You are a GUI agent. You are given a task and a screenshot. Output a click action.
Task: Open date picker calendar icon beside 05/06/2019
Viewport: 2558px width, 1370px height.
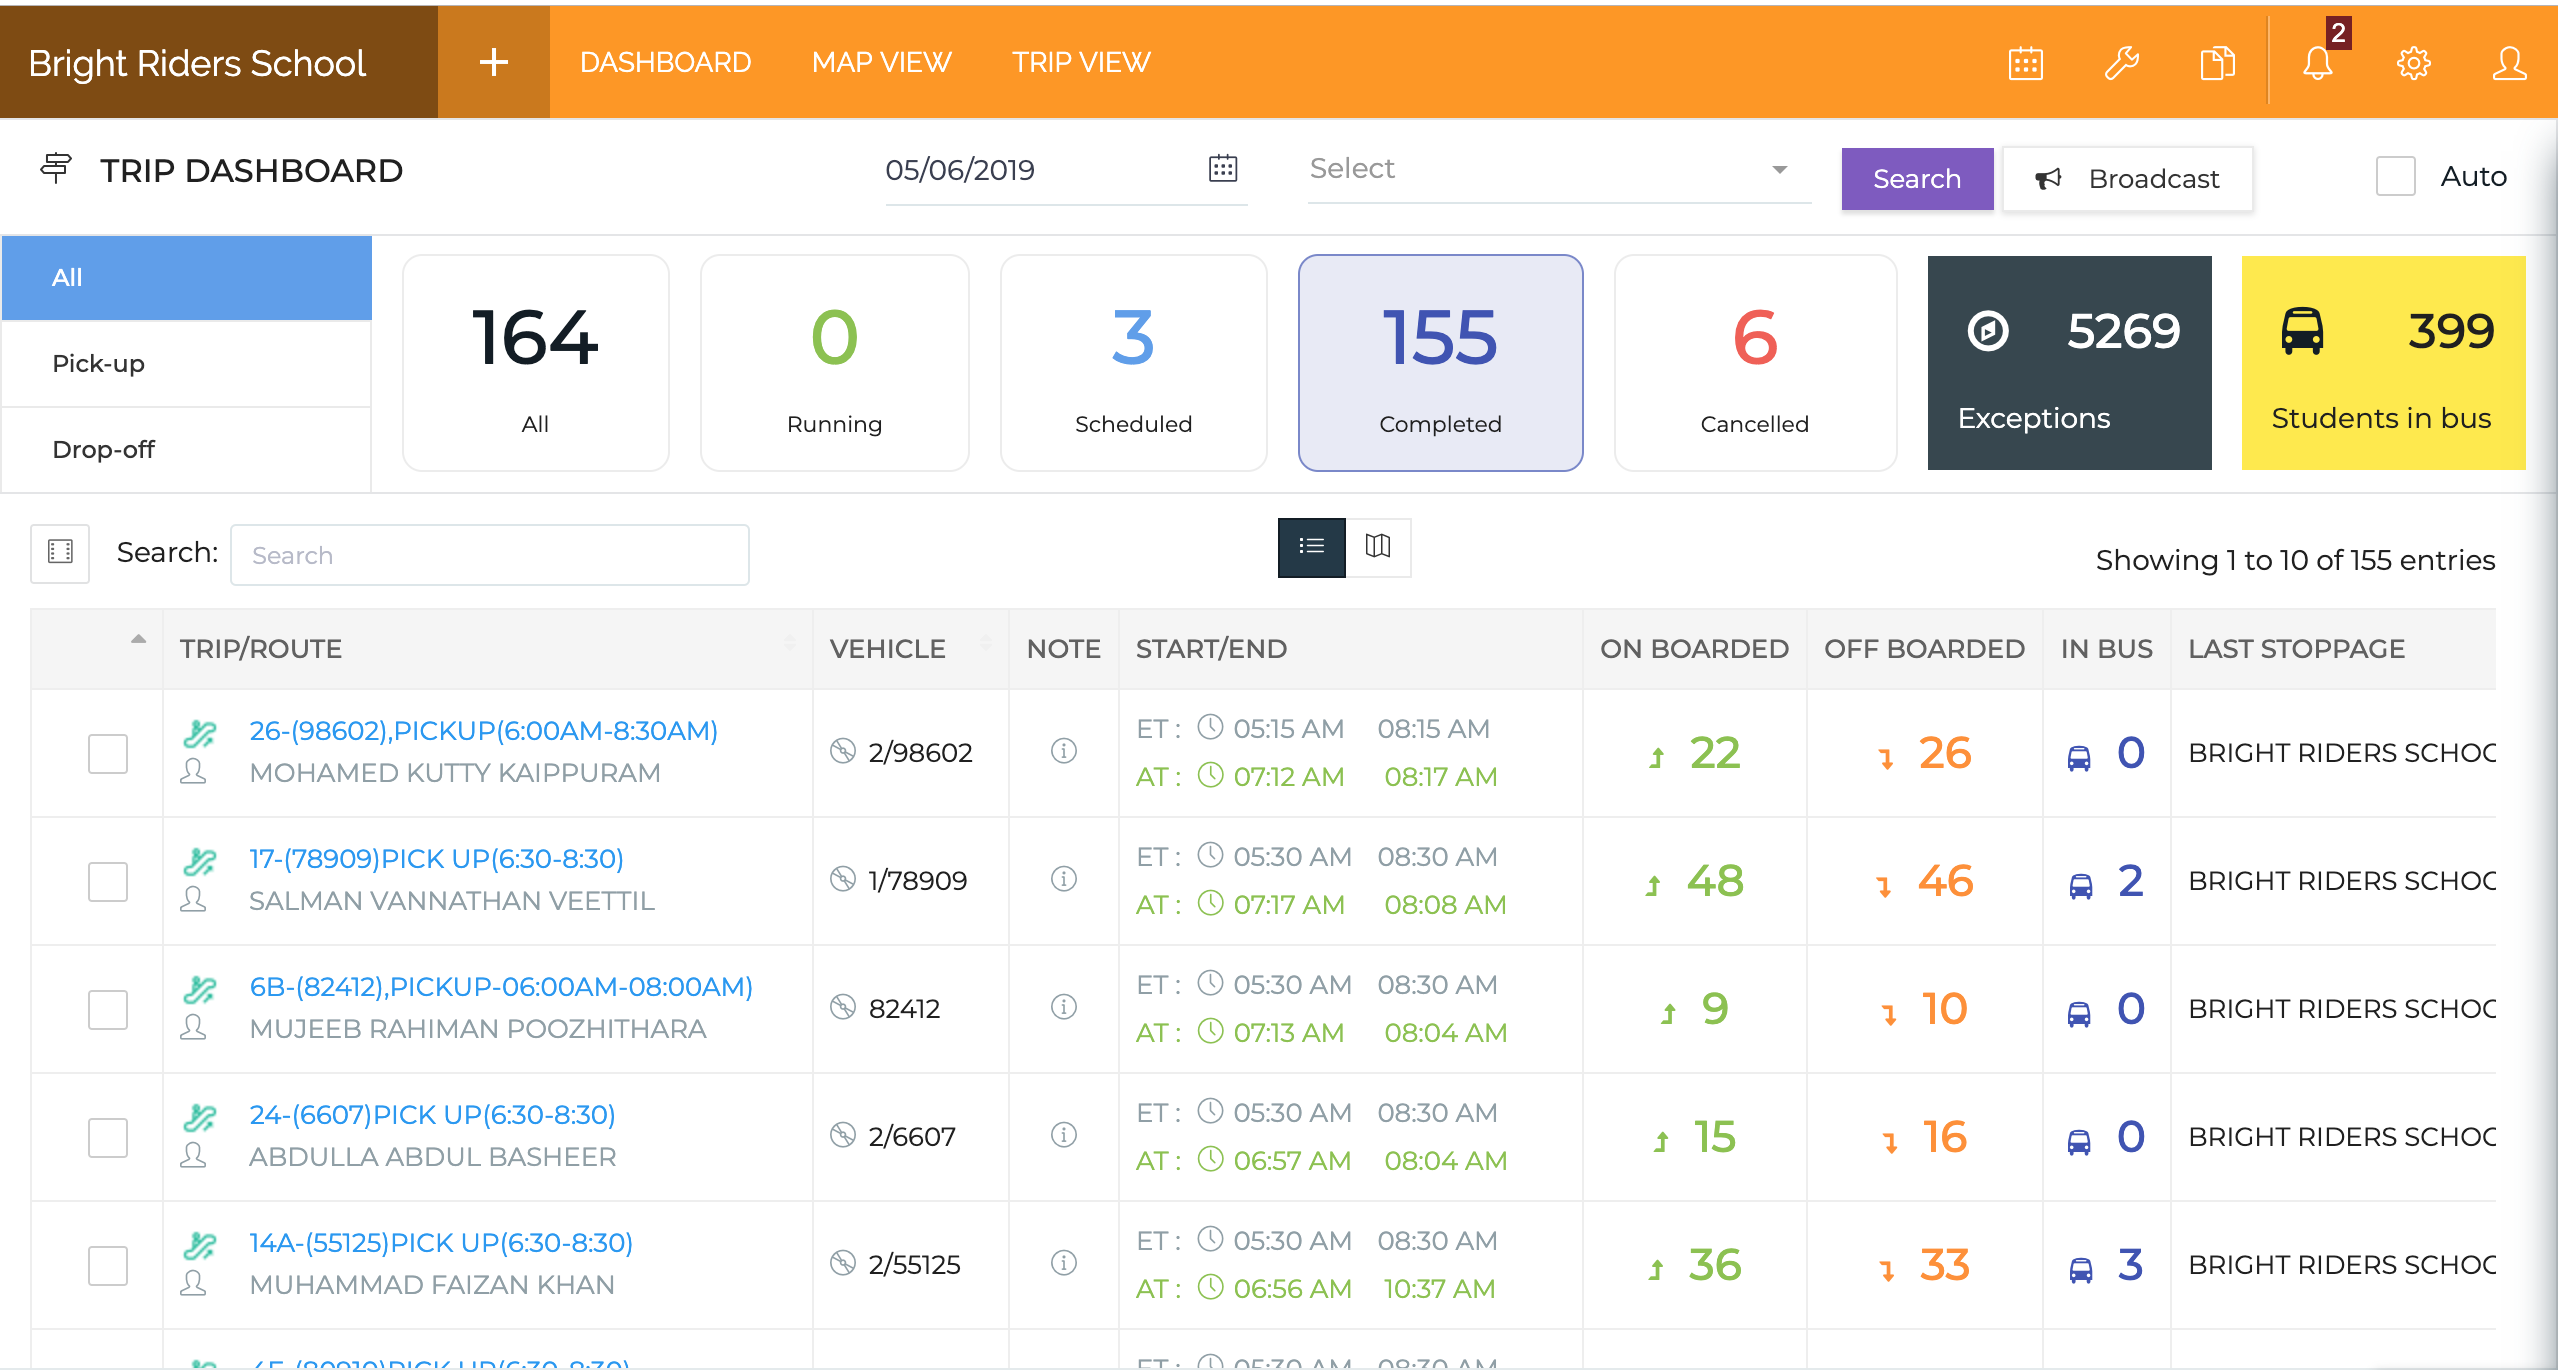click(x=1223, y=168)
